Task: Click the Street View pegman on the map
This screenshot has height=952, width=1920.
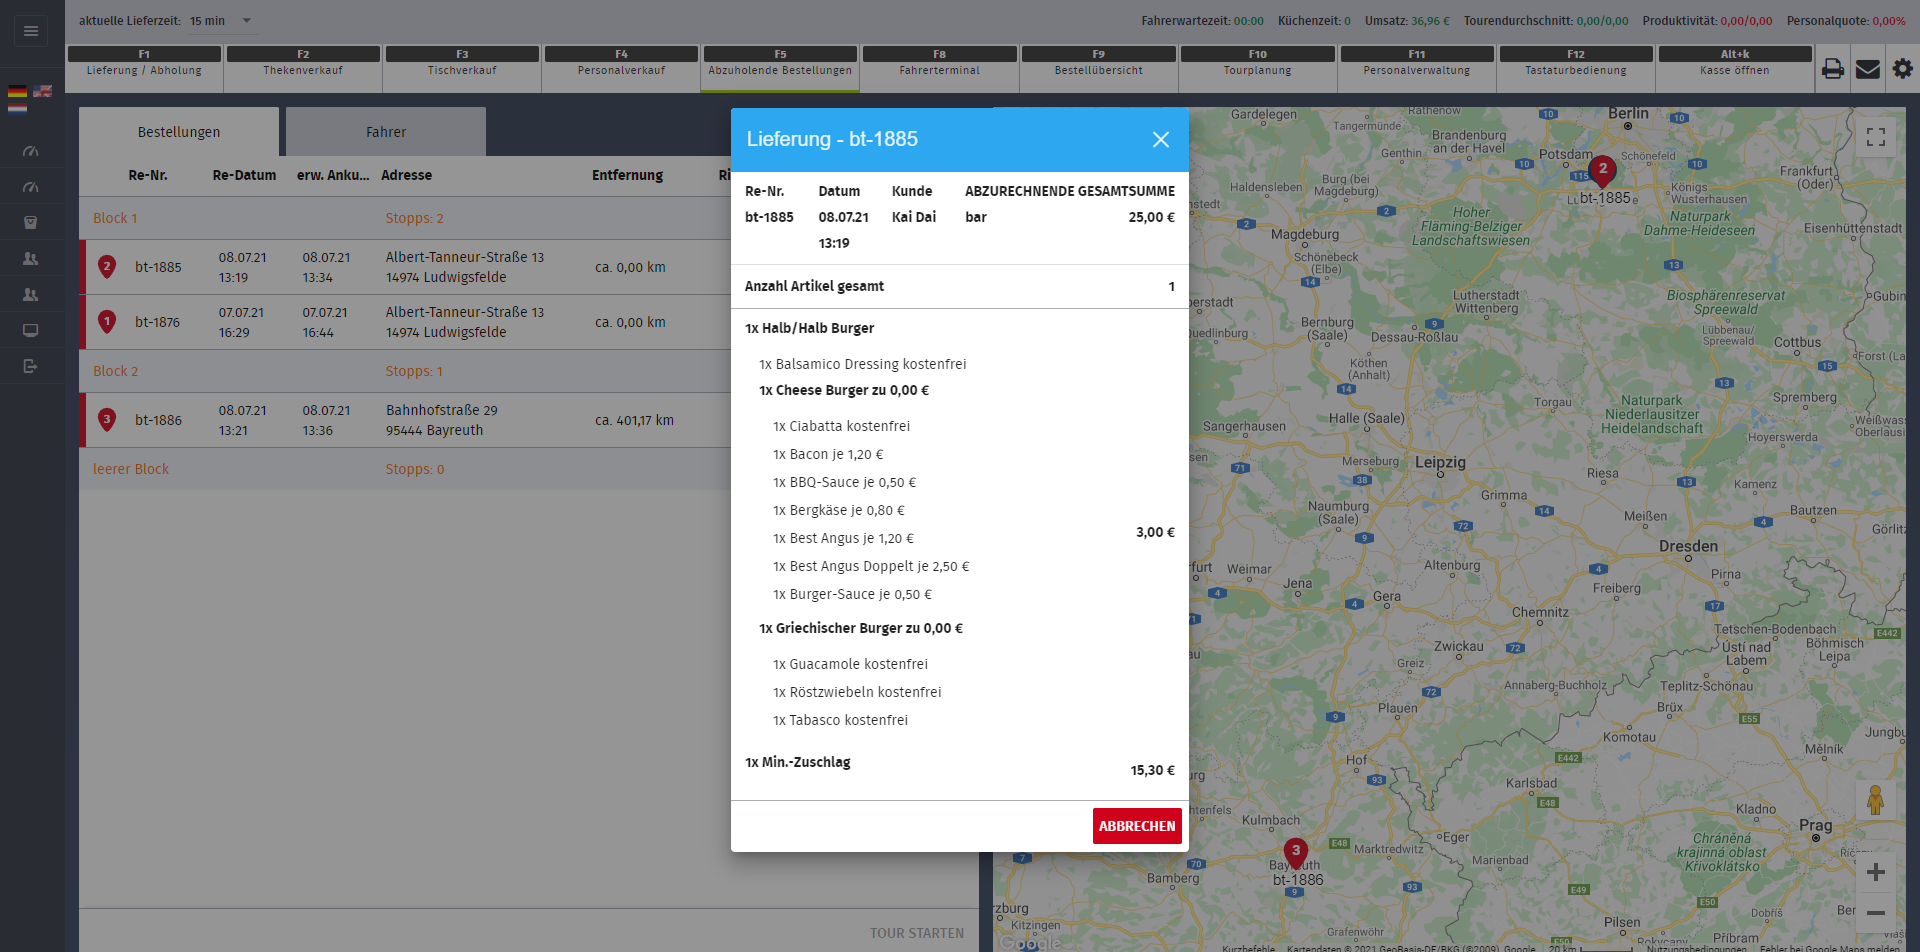Action: [1876, 799]
